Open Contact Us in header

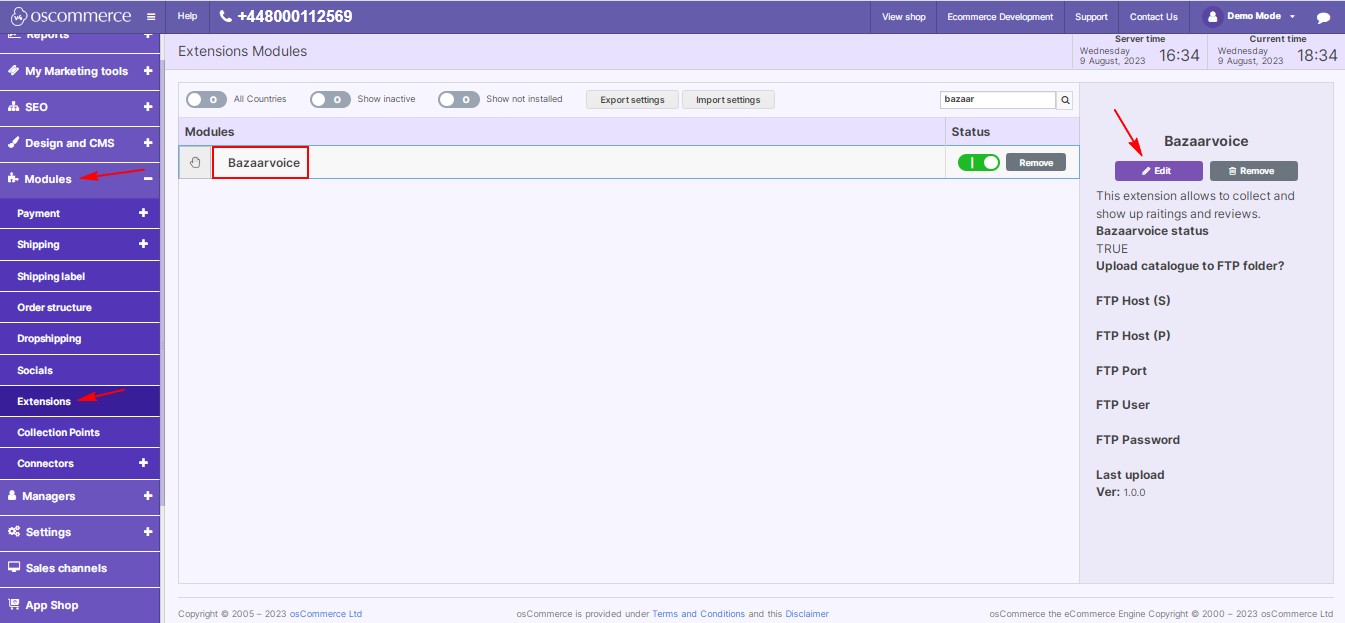[x=1154, y=17]
